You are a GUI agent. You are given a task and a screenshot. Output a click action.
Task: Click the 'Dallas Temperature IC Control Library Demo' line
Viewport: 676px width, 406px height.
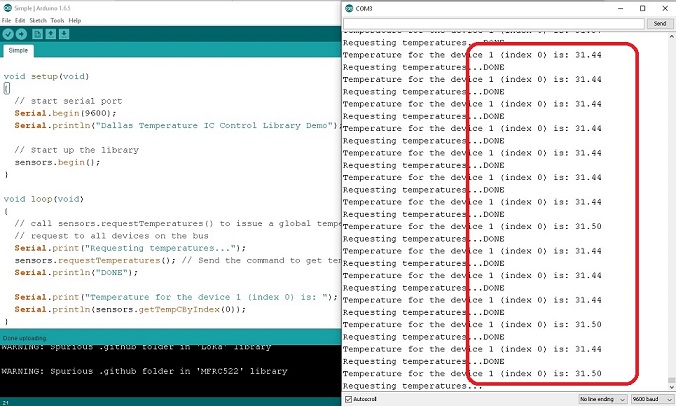pos(178,125)
